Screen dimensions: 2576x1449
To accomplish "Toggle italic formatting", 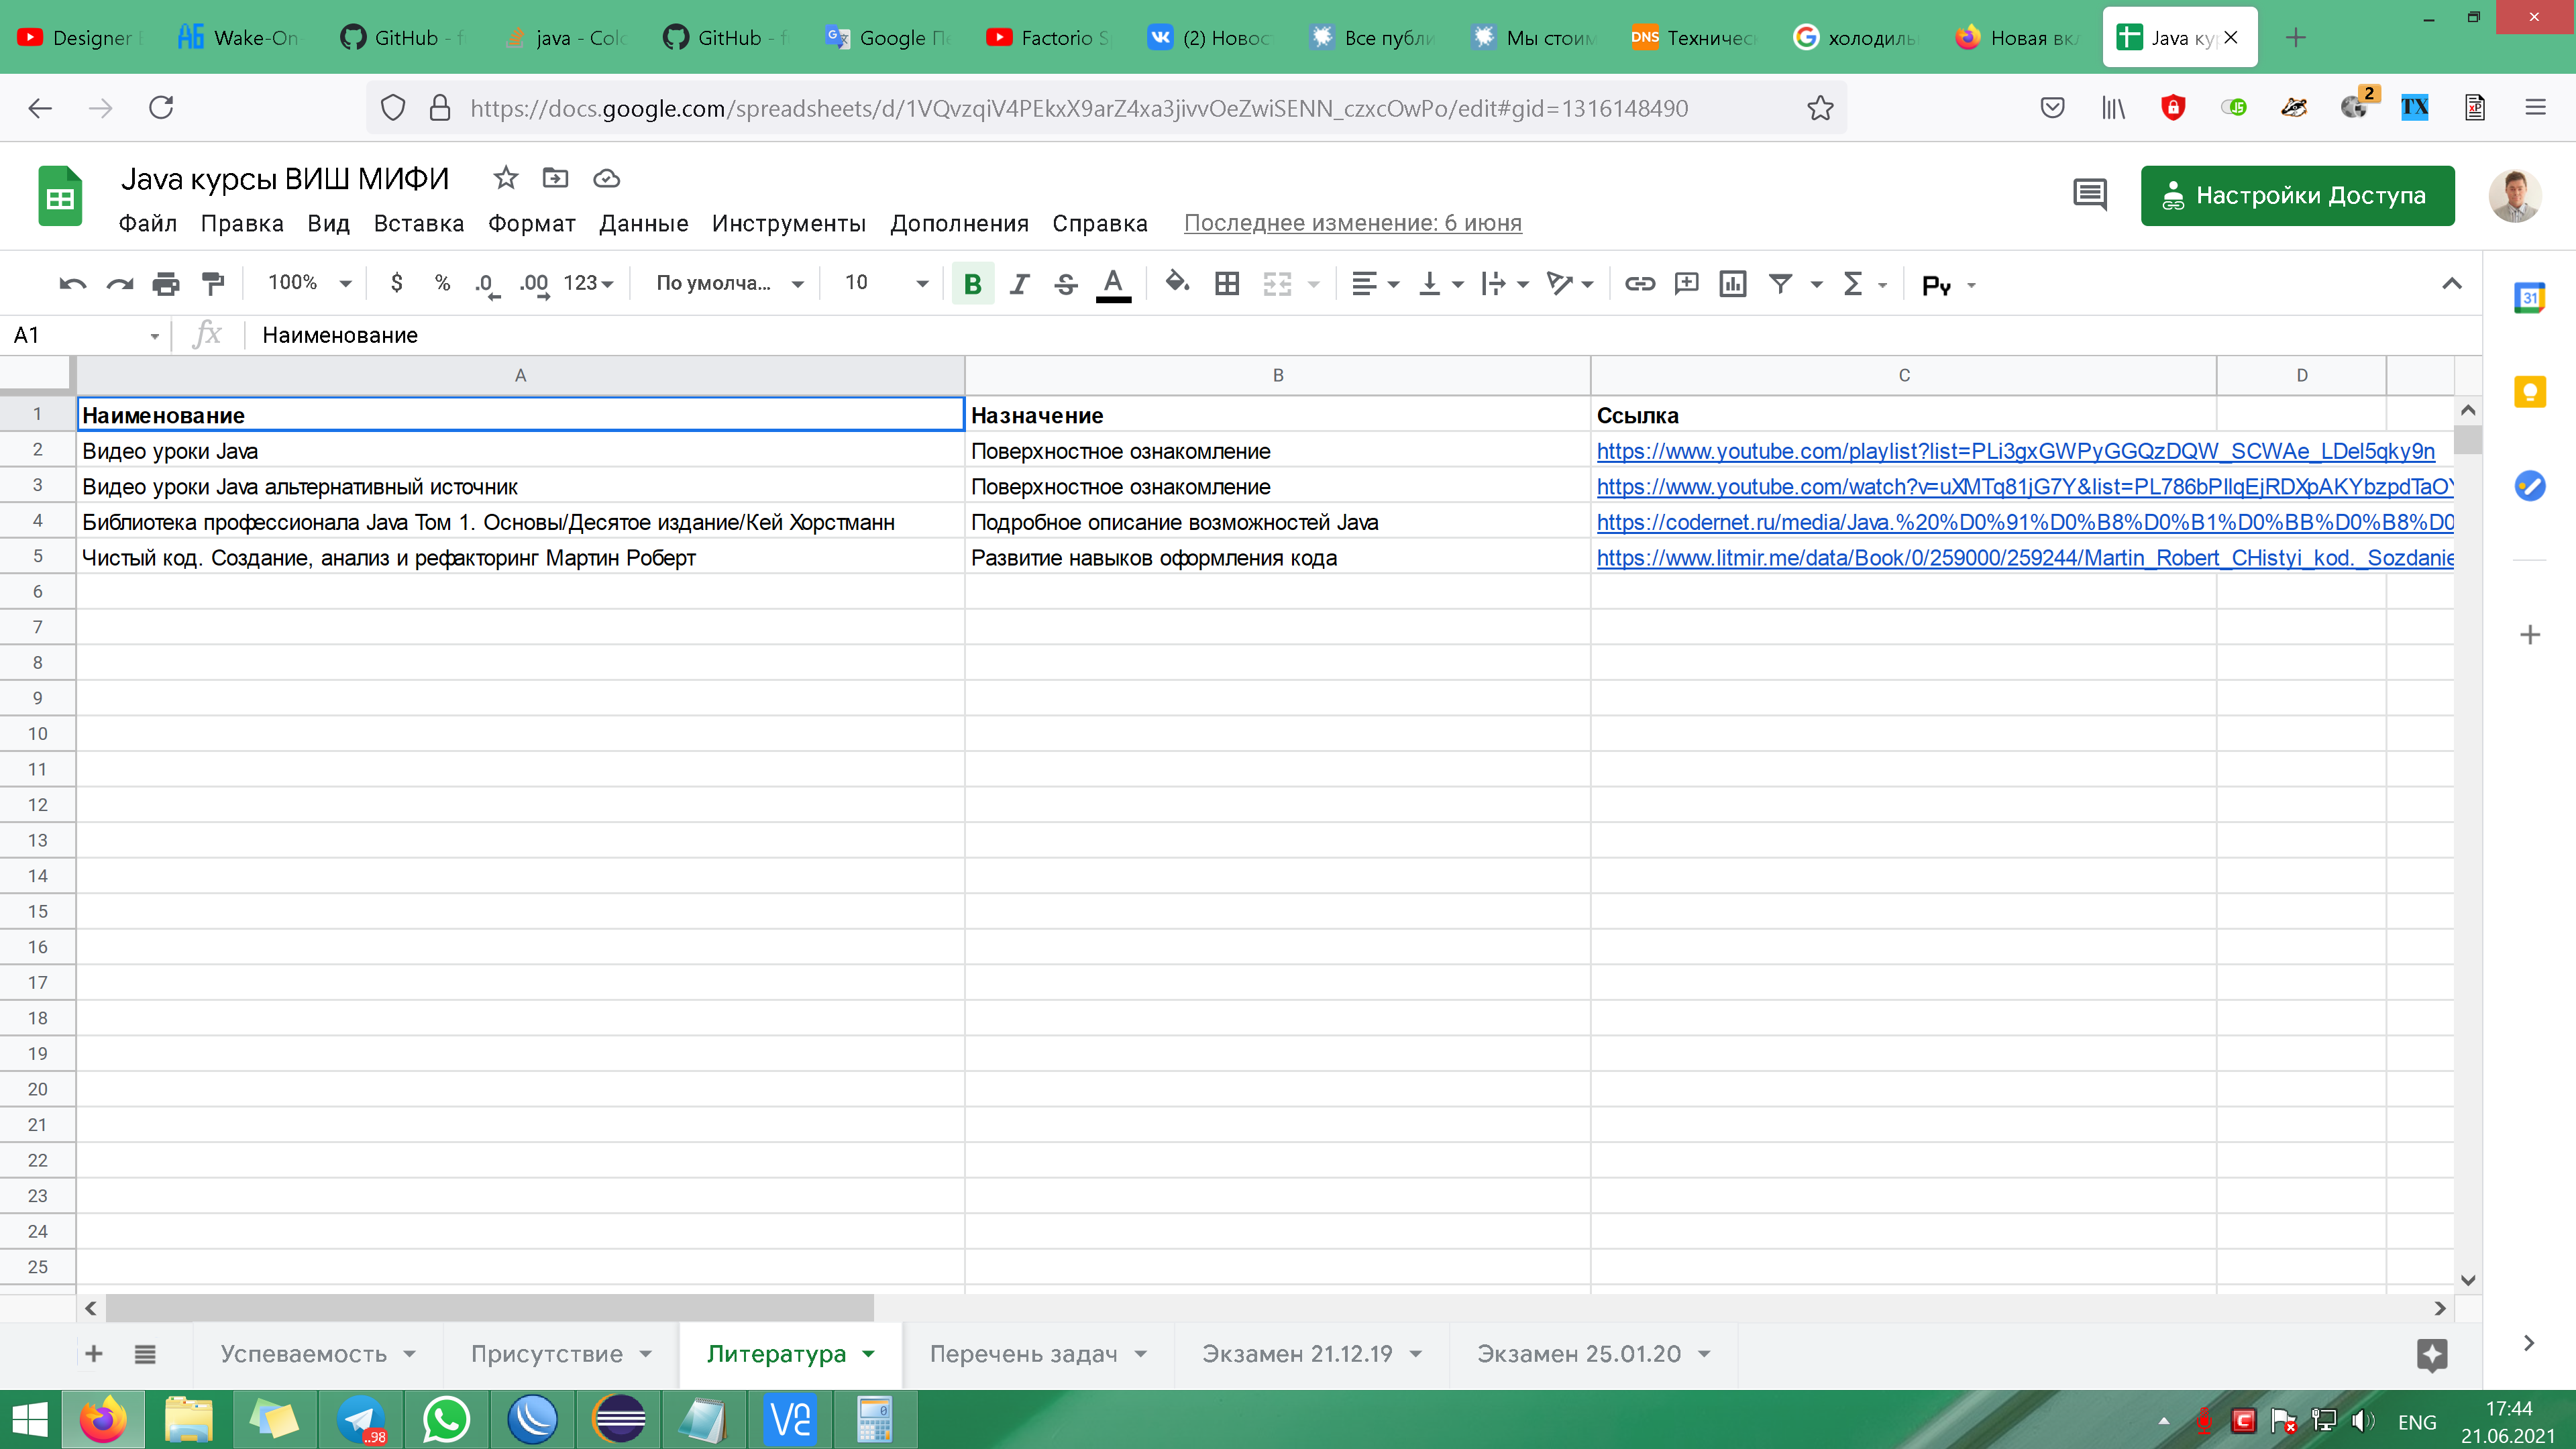I will [1019, 284].
